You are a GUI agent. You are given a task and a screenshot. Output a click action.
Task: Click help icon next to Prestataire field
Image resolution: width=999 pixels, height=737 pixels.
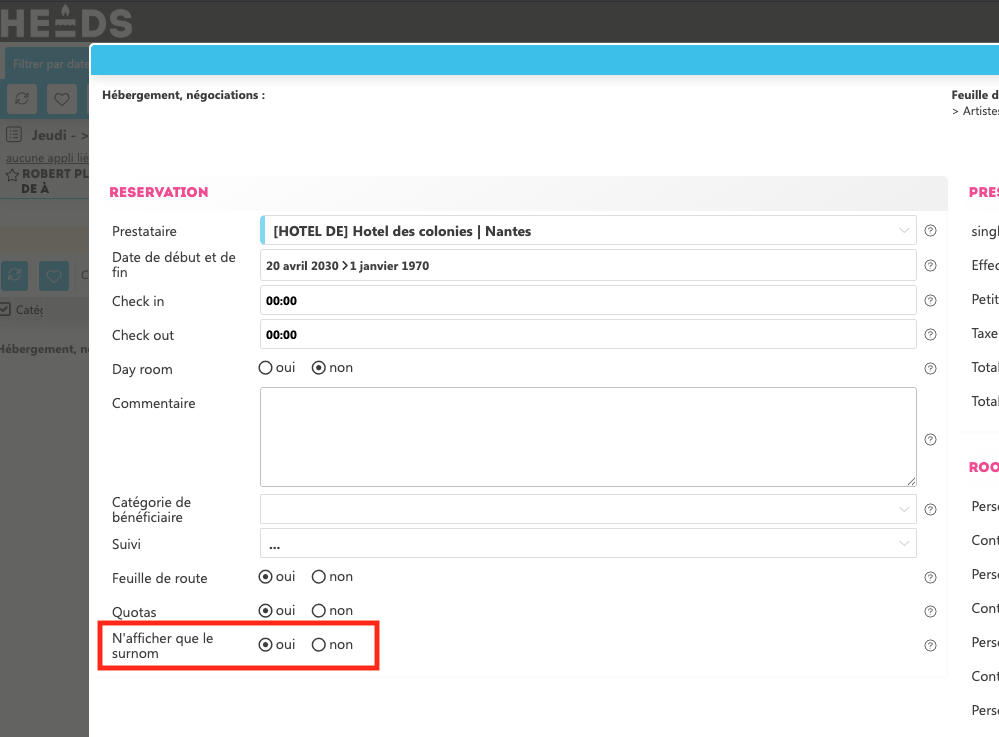coord(930,231)
